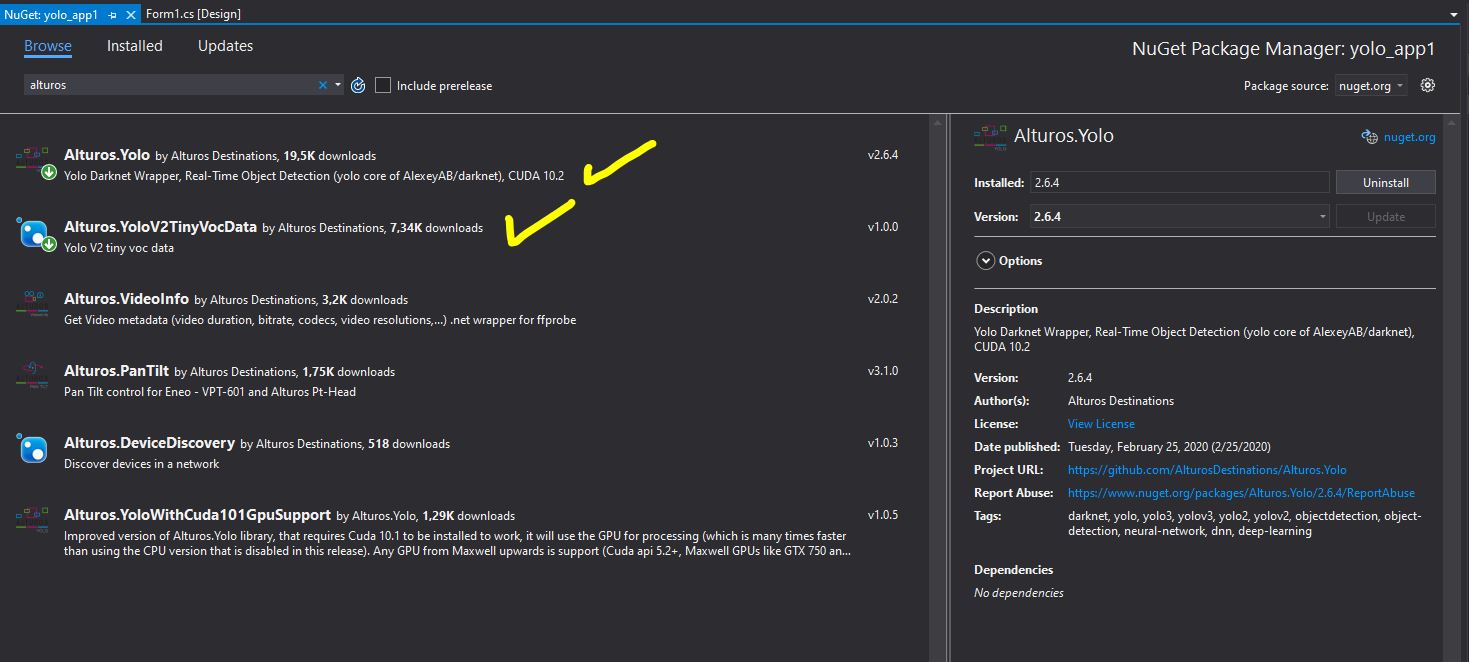Open NuGet package manager settings gear
Image resolution: width=1469 pixels, height=662 pixels.
pos(1427,85)
